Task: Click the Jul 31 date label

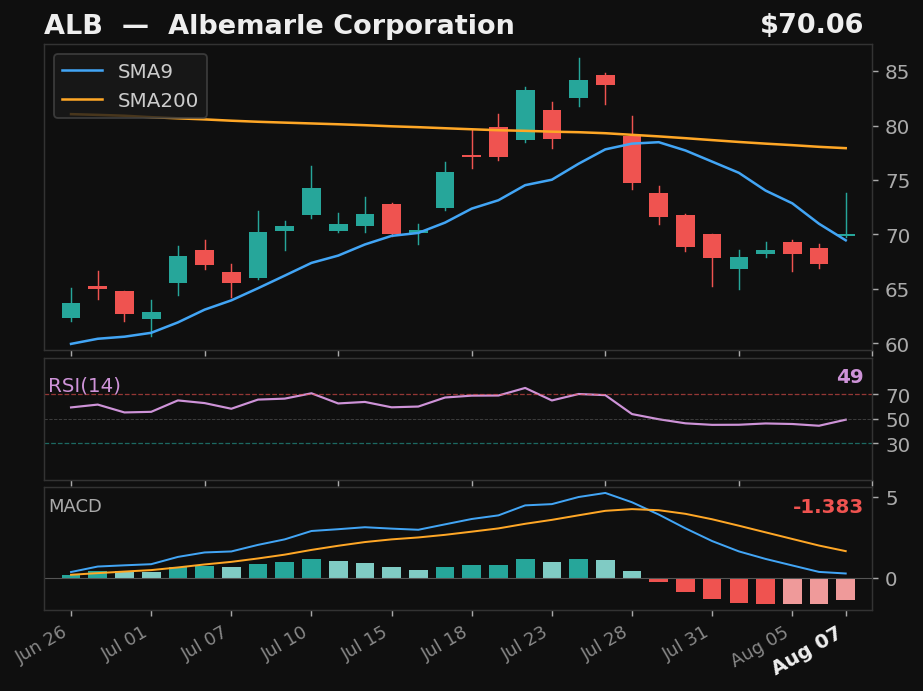Action: pyautogui.click(x=687, y=643)
